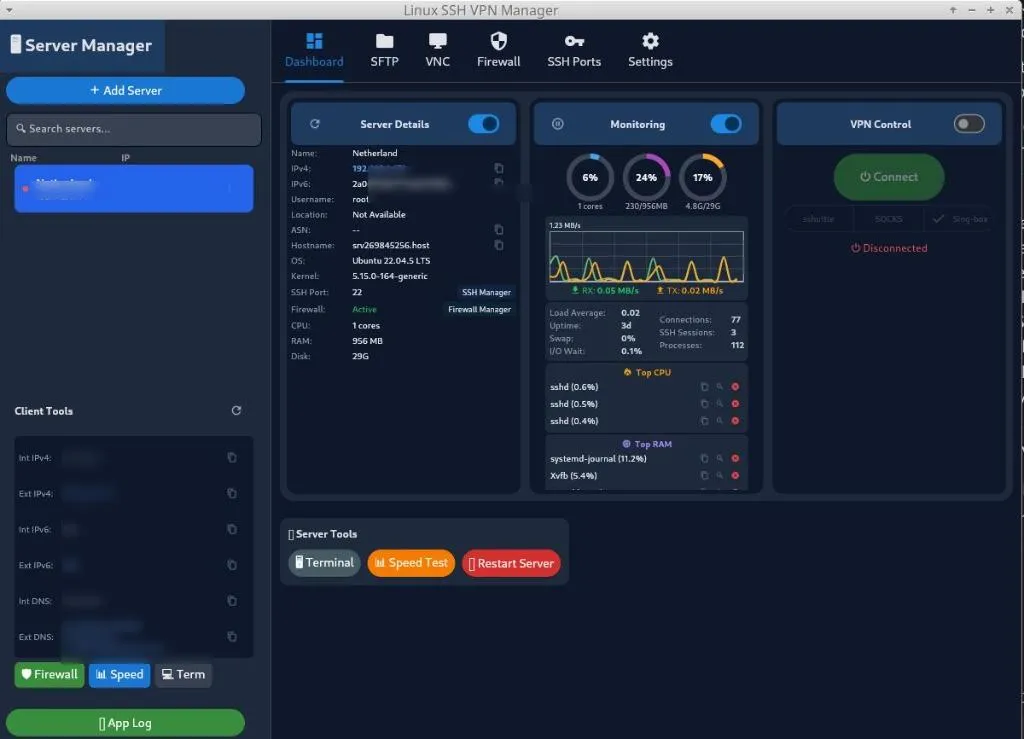This screenshot has width=1024, height=739.
Task: Kill the systemd-journal process
Action: point(735,458)
